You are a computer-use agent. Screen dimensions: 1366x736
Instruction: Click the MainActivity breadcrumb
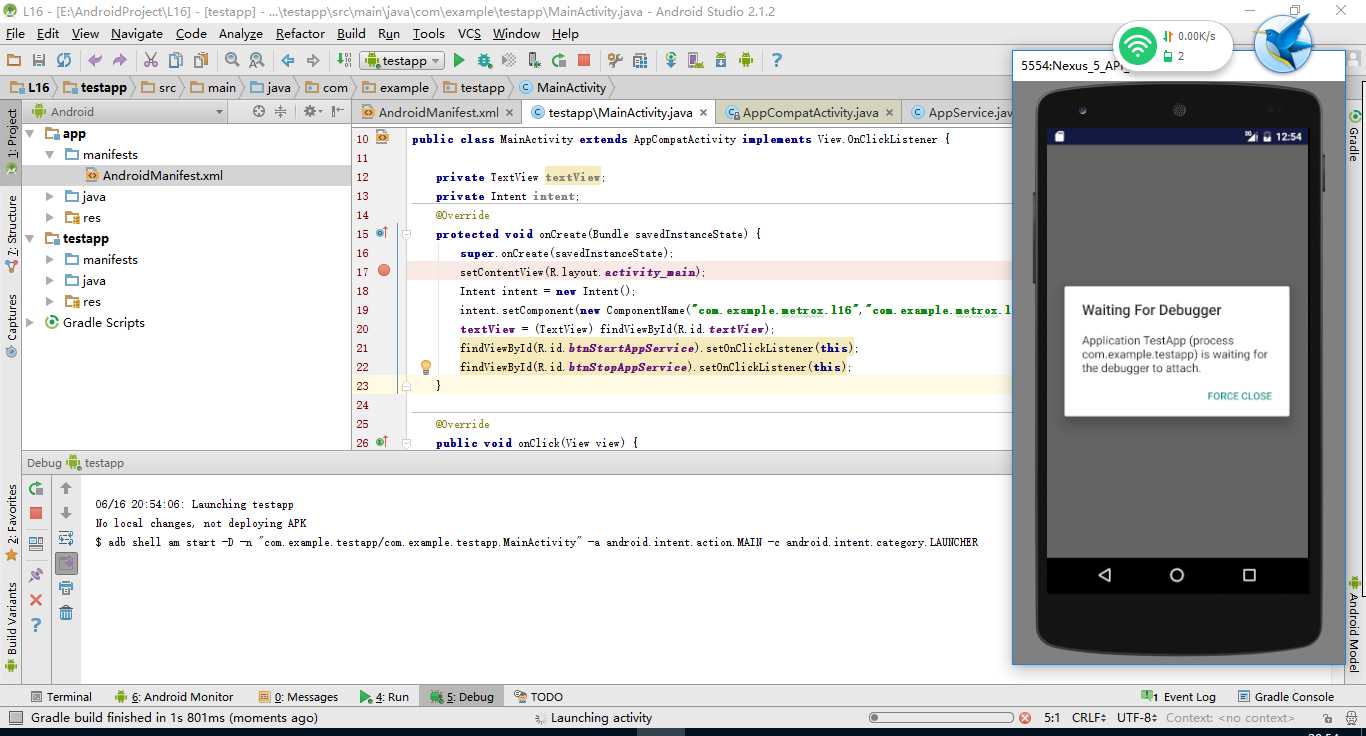563,87
